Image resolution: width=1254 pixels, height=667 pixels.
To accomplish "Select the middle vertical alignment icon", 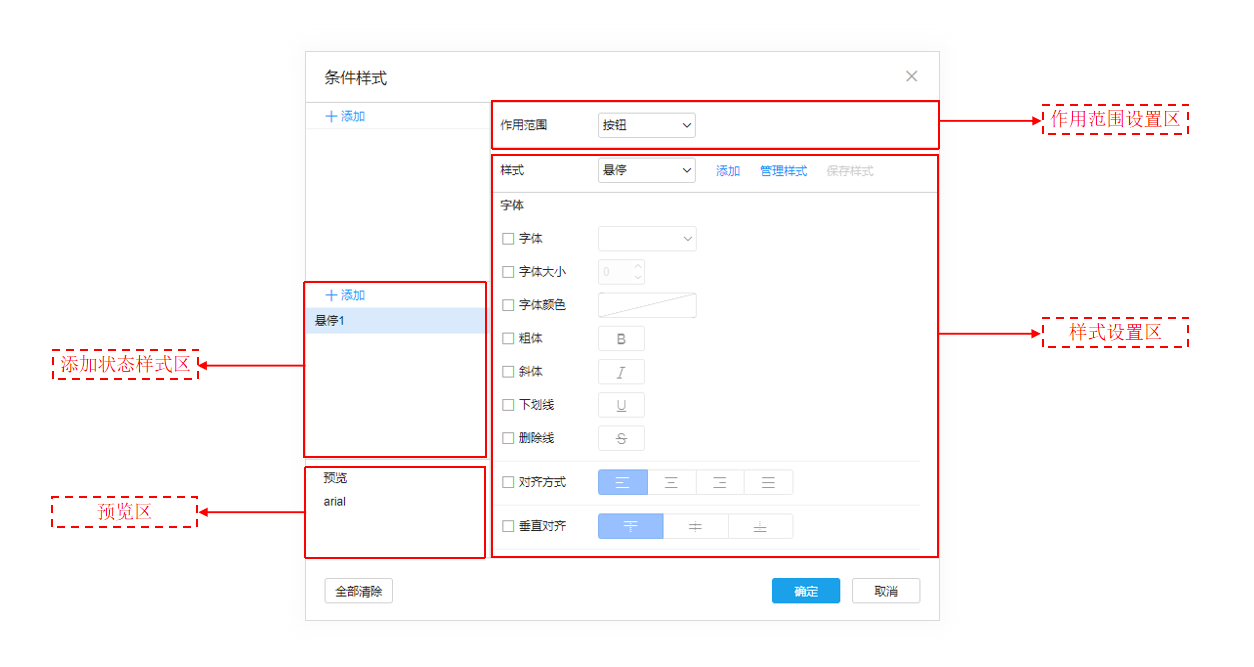I will click(x=695, y=525).
